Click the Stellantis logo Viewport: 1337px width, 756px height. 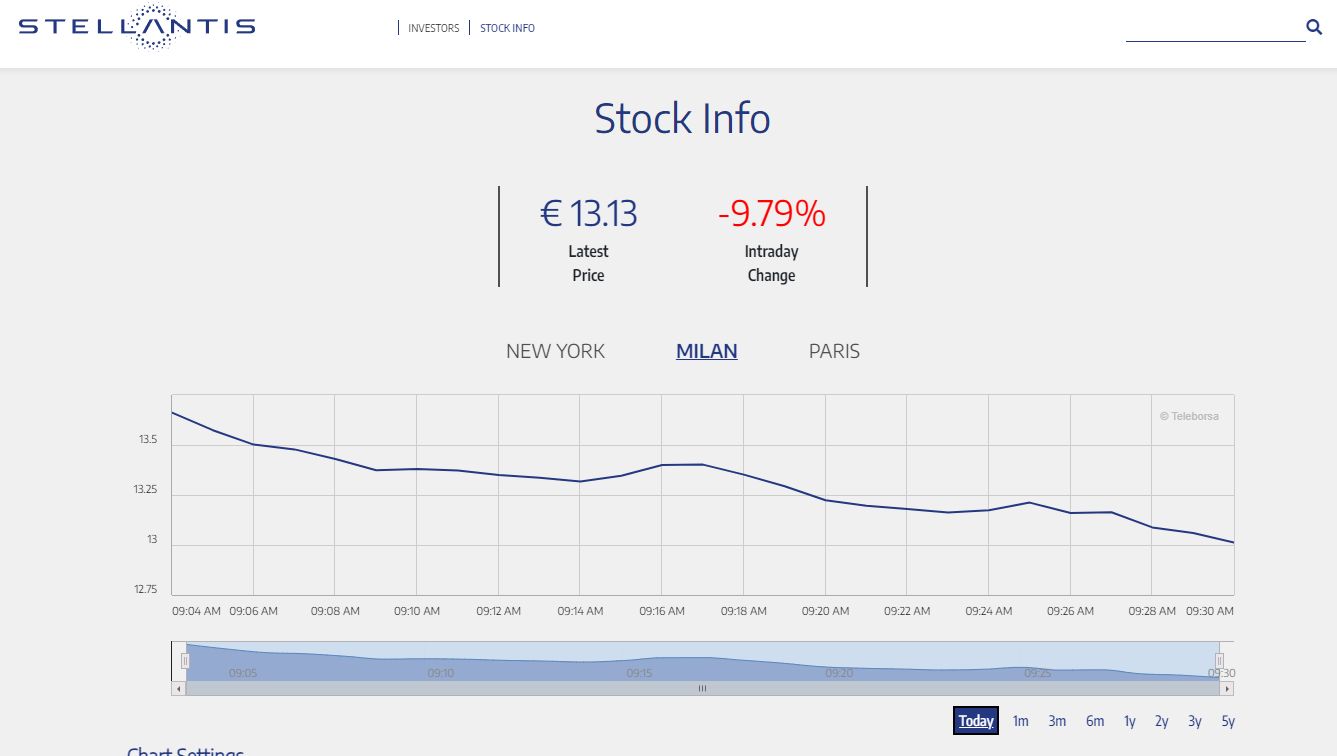tap(137, 27)
